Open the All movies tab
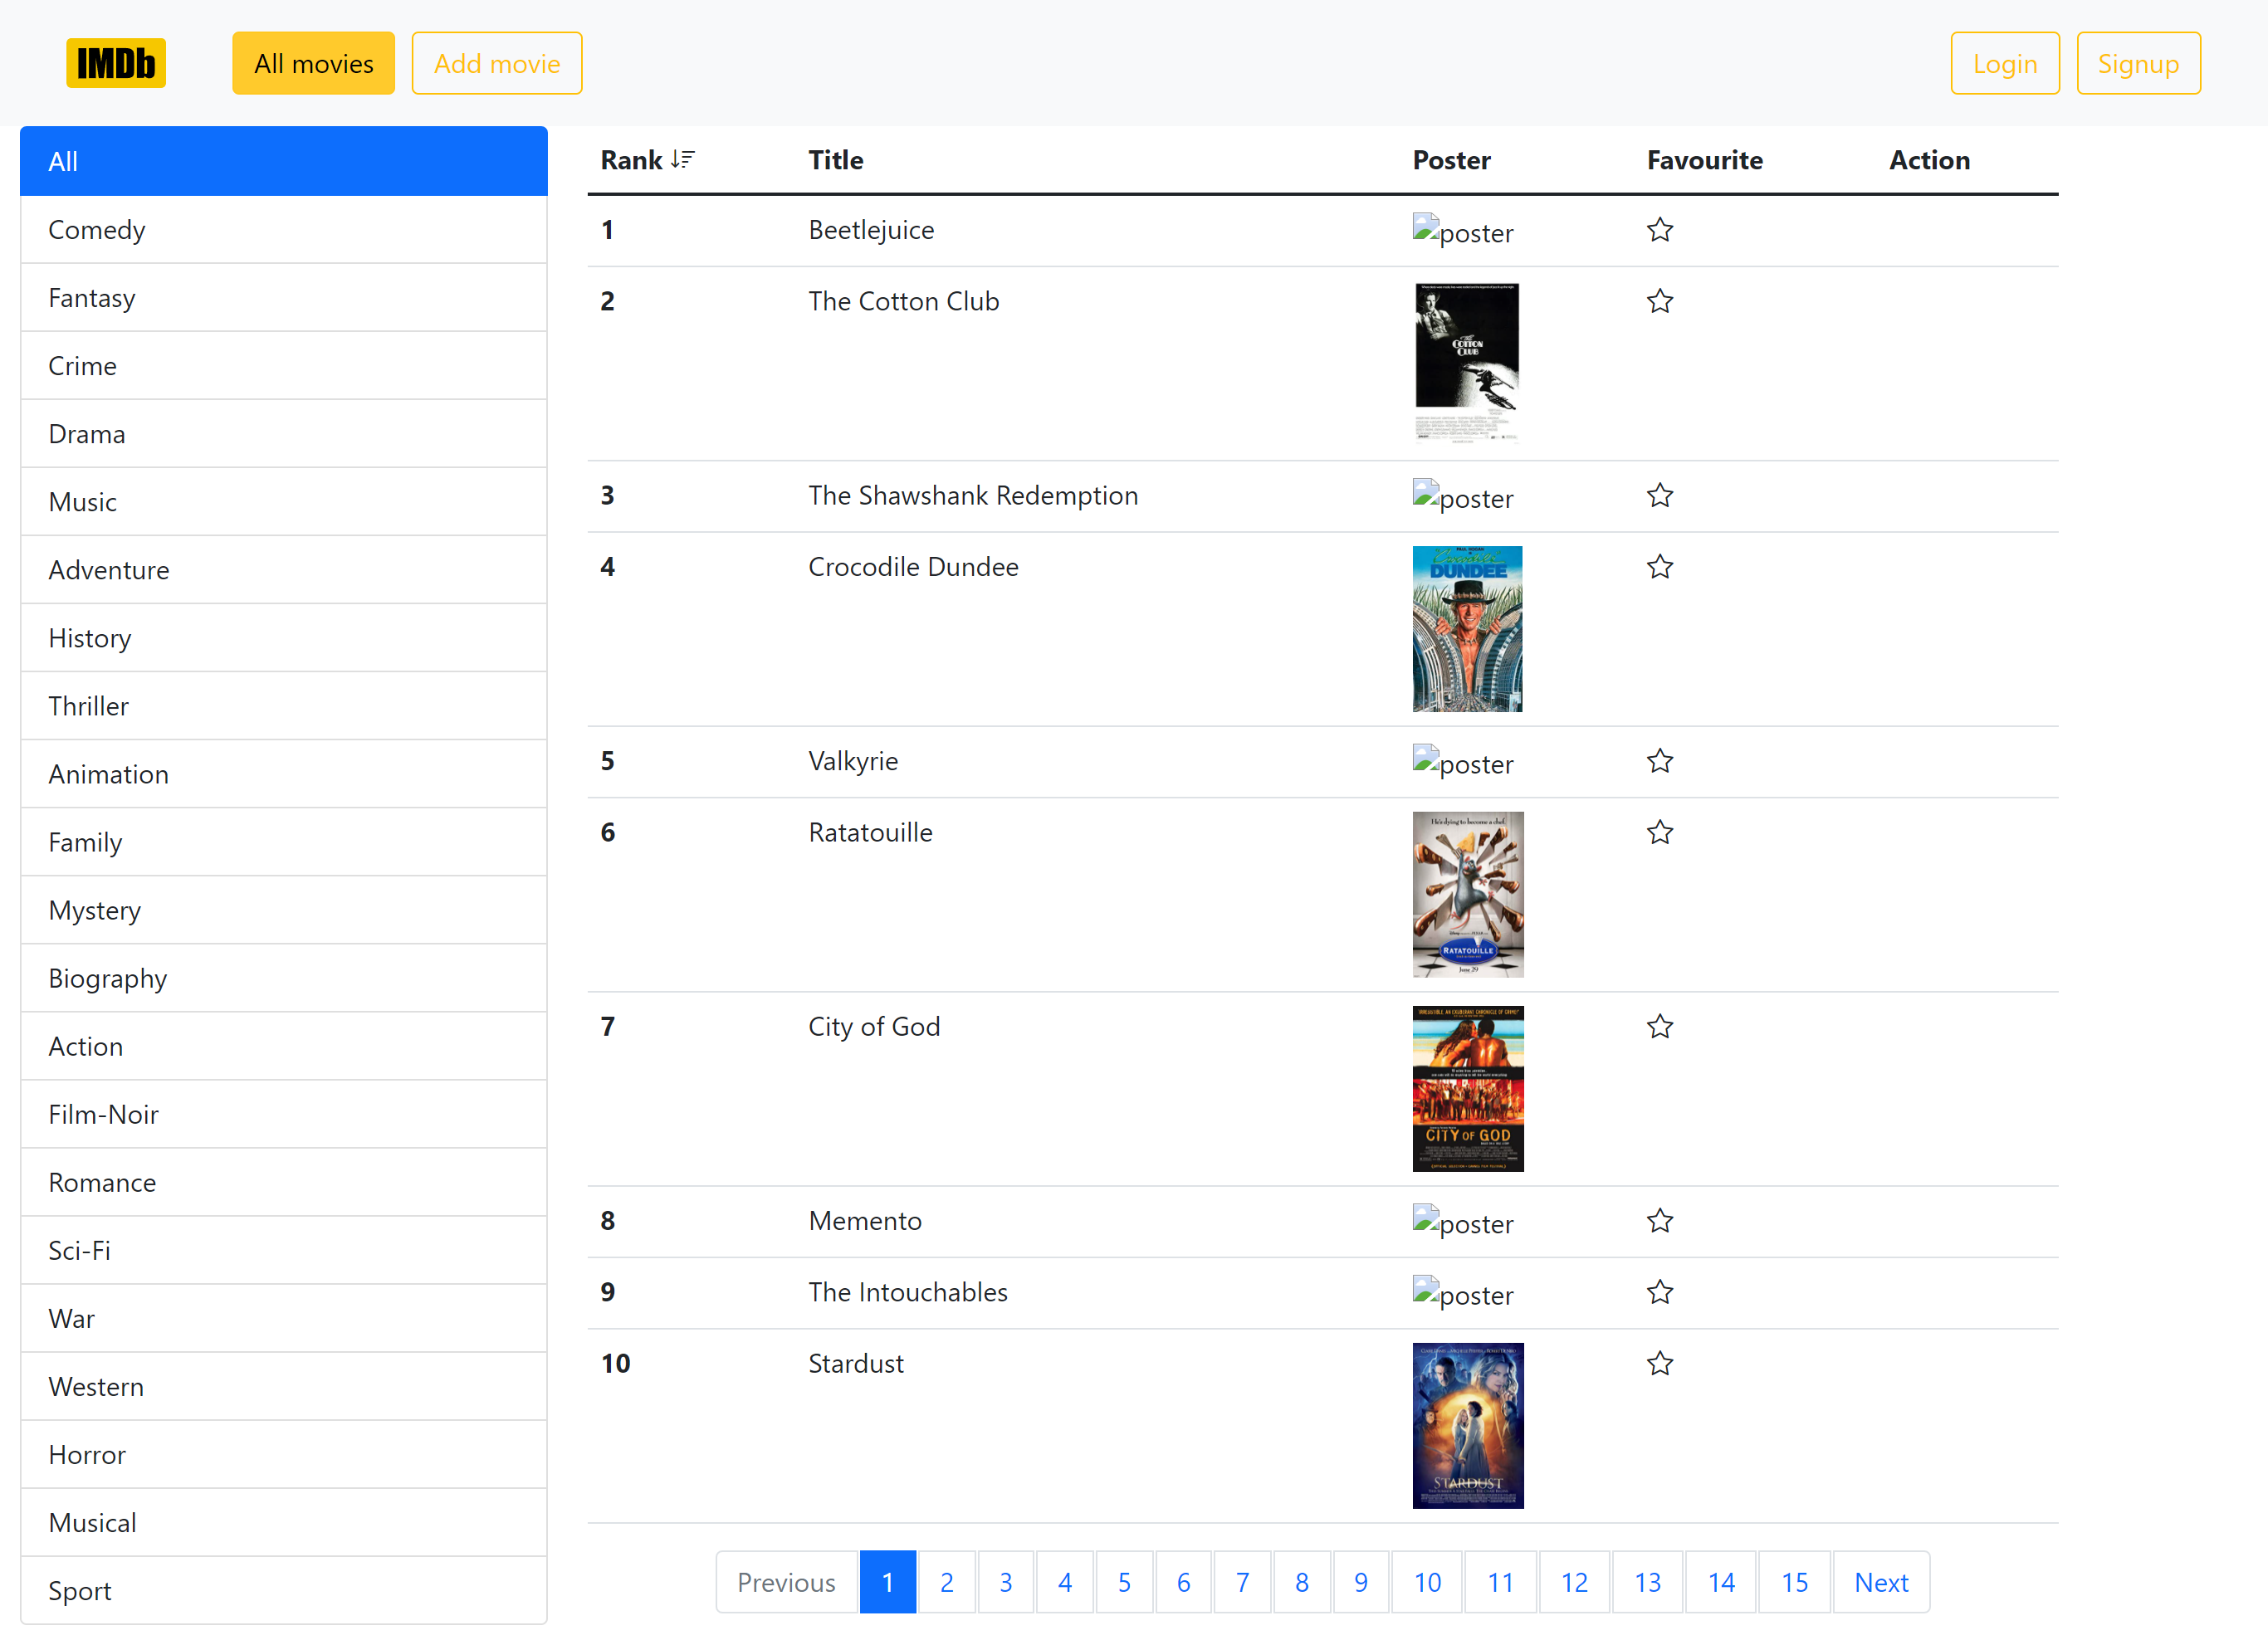 313,63
